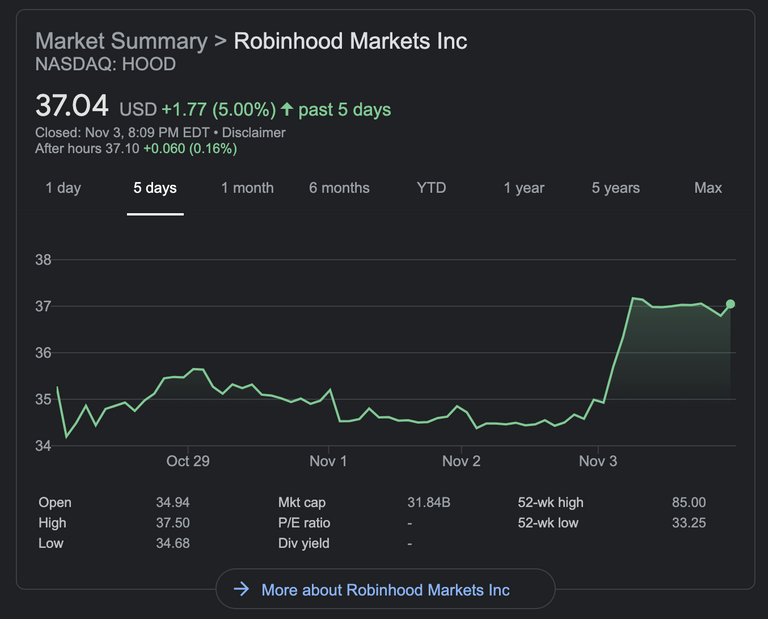This screenshot has width=768, height=619.
Task: Click the Robinhood Markets Inc title
Action: [350, 41]
